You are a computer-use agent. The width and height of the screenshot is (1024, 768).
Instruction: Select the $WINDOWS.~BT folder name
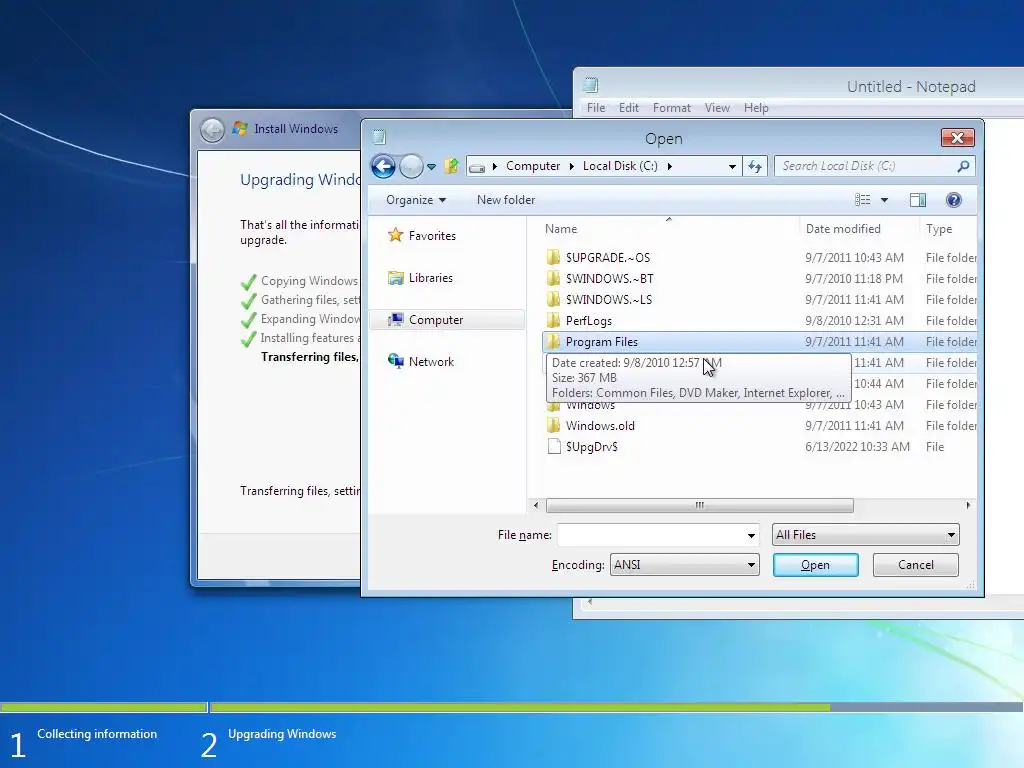click(x=609, y=279)
